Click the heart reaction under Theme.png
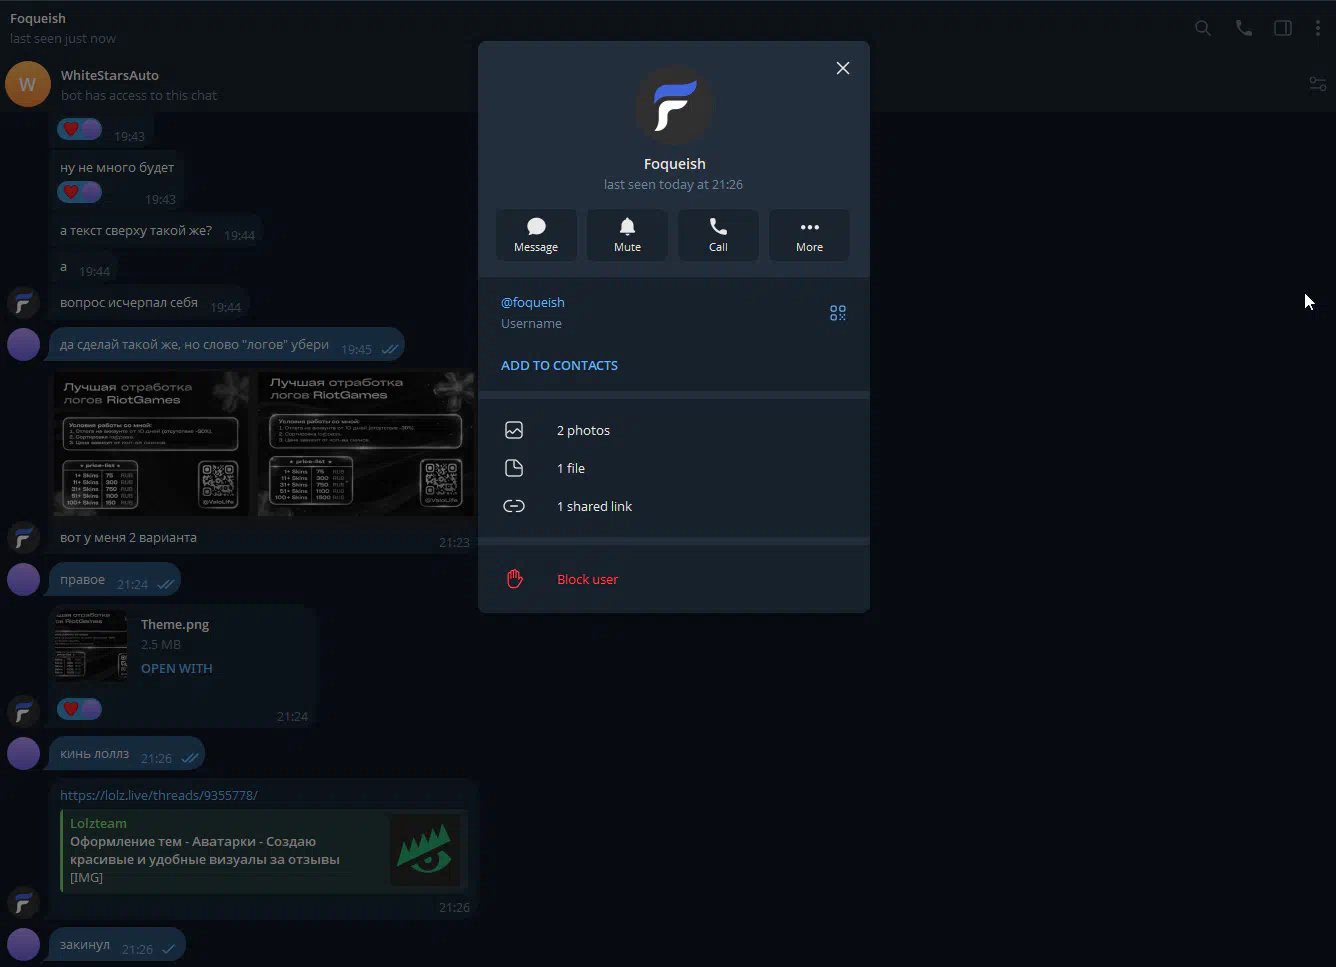The height and width of the screenshot is (967, 1336). click(79, 708)
